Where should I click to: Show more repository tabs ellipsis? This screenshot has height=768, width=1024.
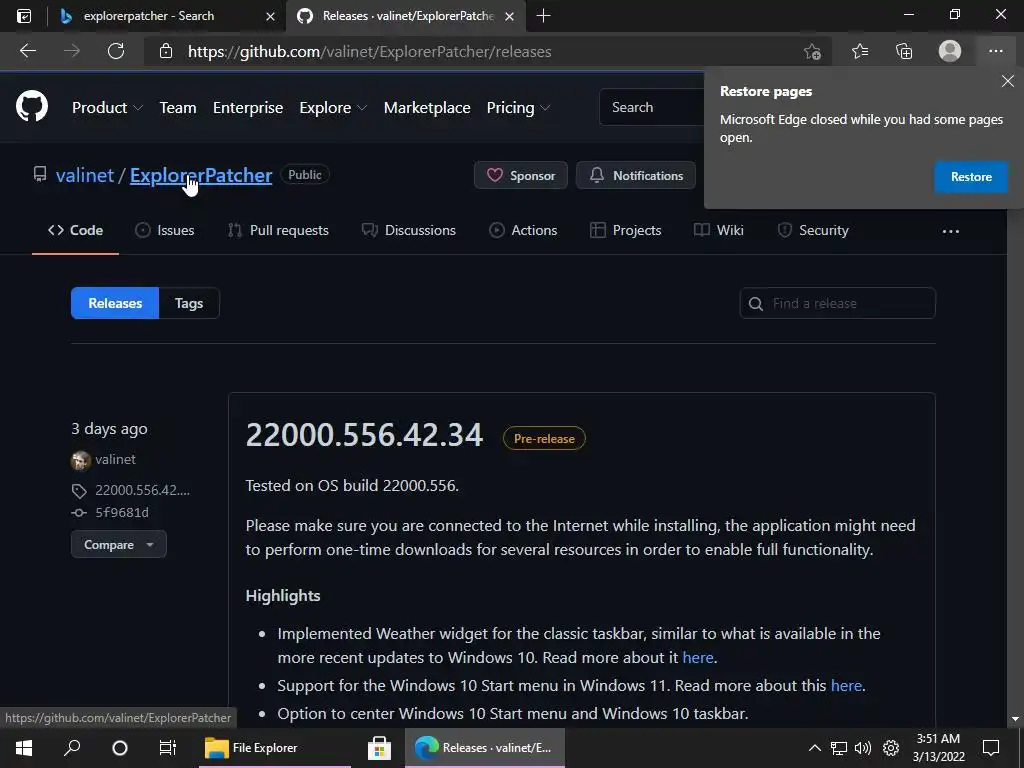coord(951,231)
